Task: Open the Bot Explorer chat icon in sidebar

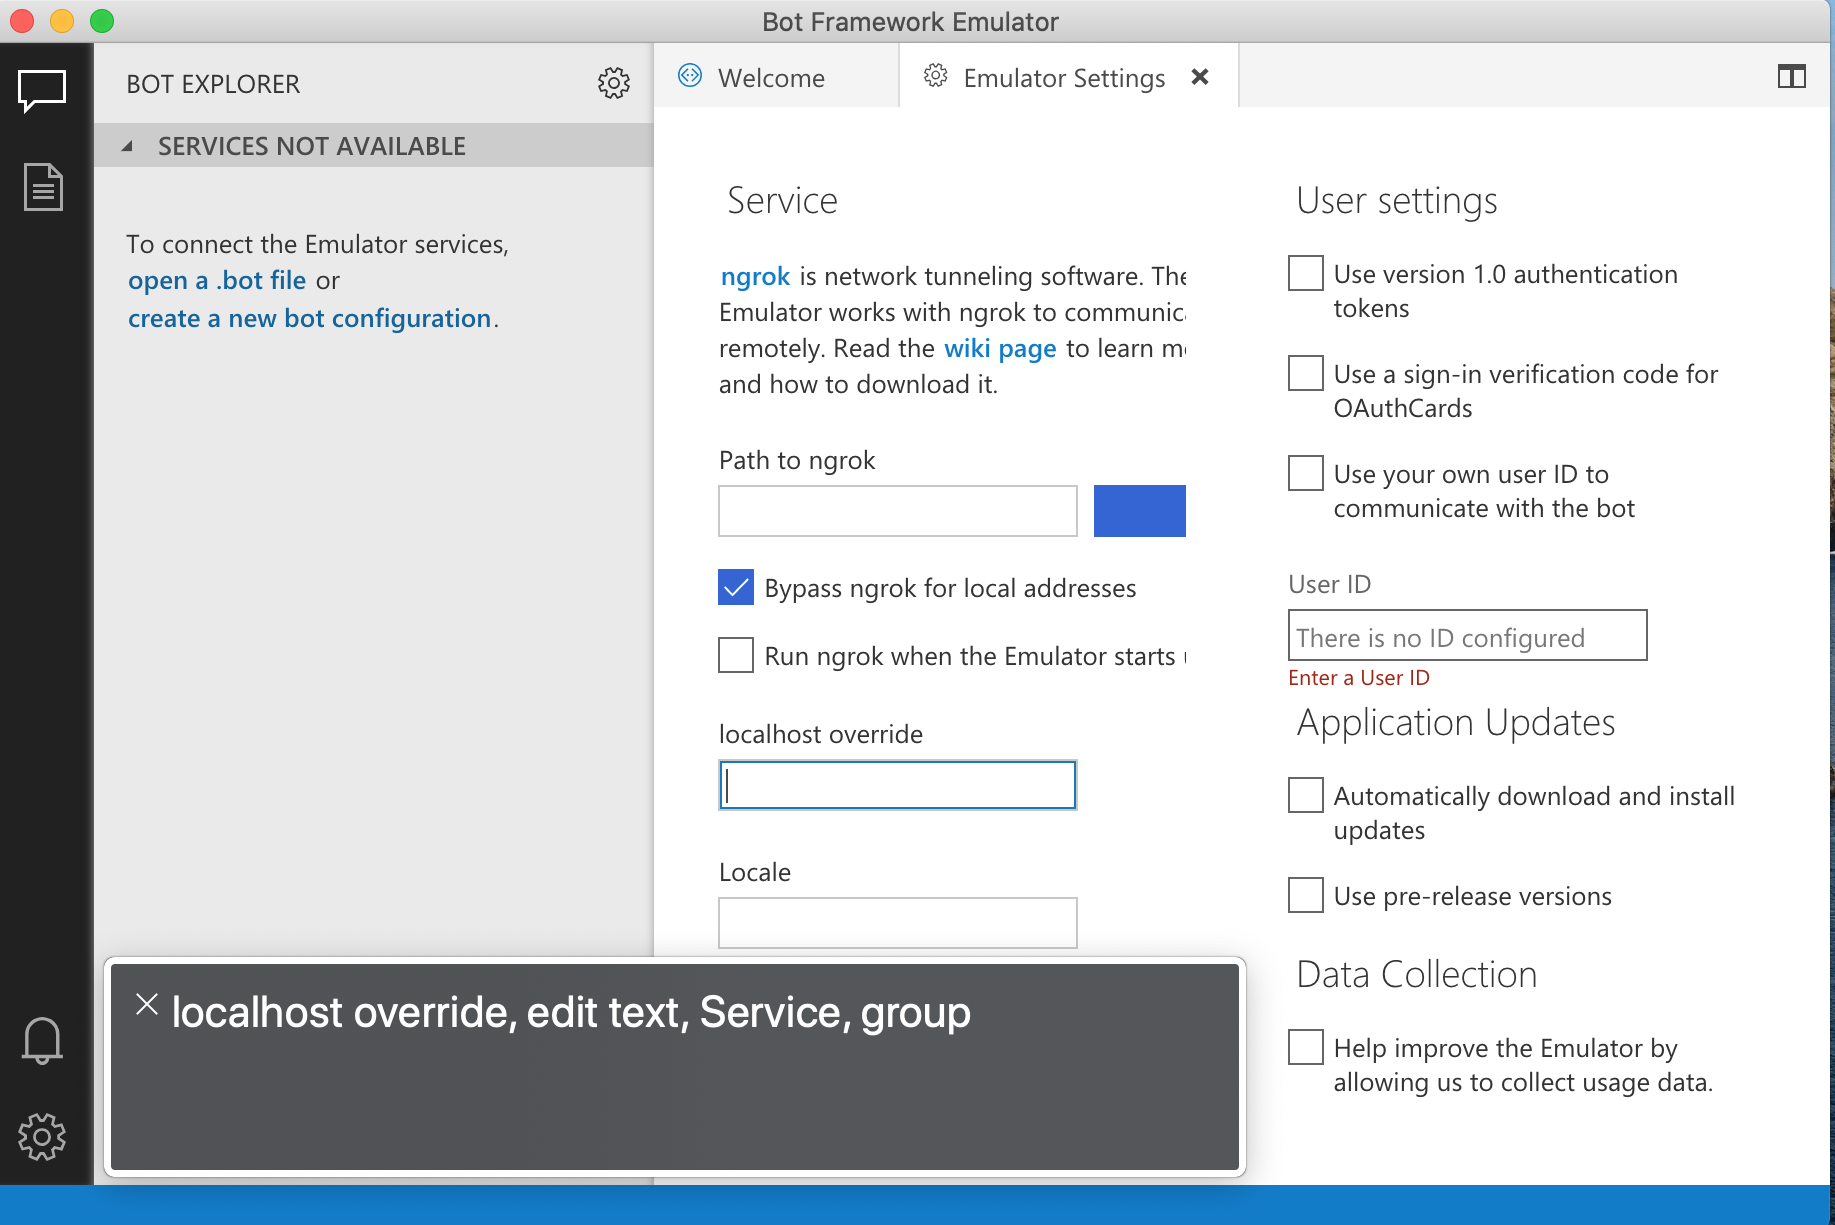Action: tap(42, 91)
